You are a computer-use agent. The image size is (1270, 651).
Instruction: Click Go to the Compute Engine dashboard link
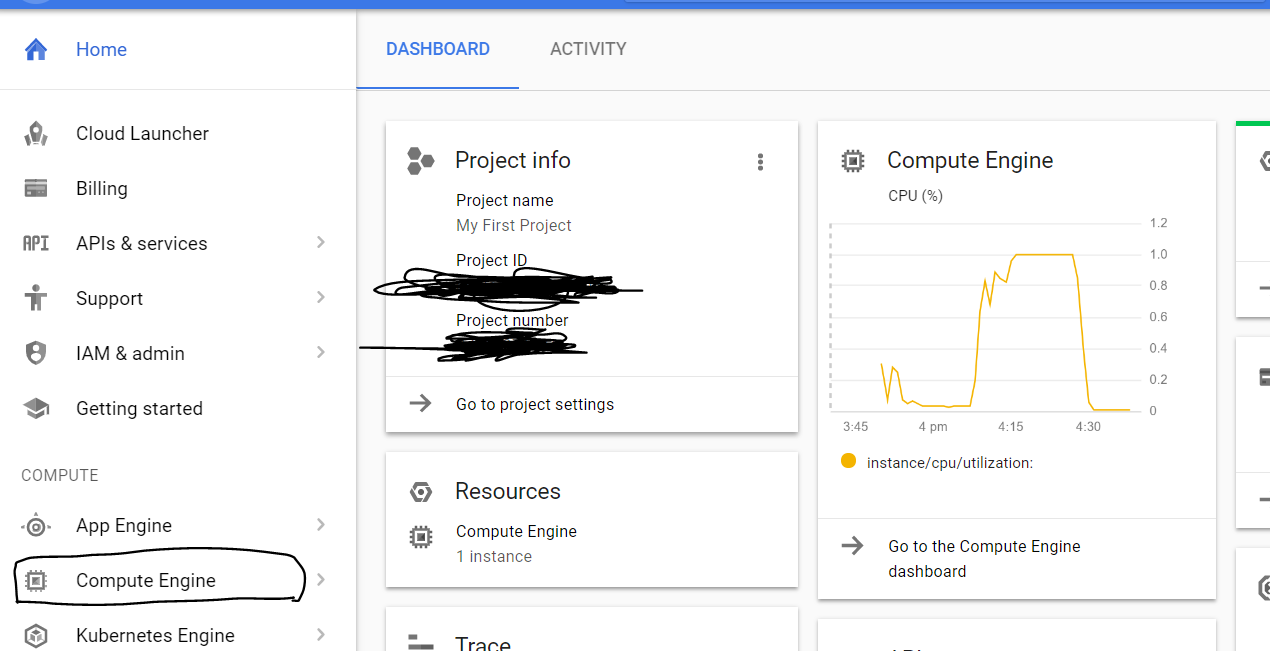tap(984, 558)
